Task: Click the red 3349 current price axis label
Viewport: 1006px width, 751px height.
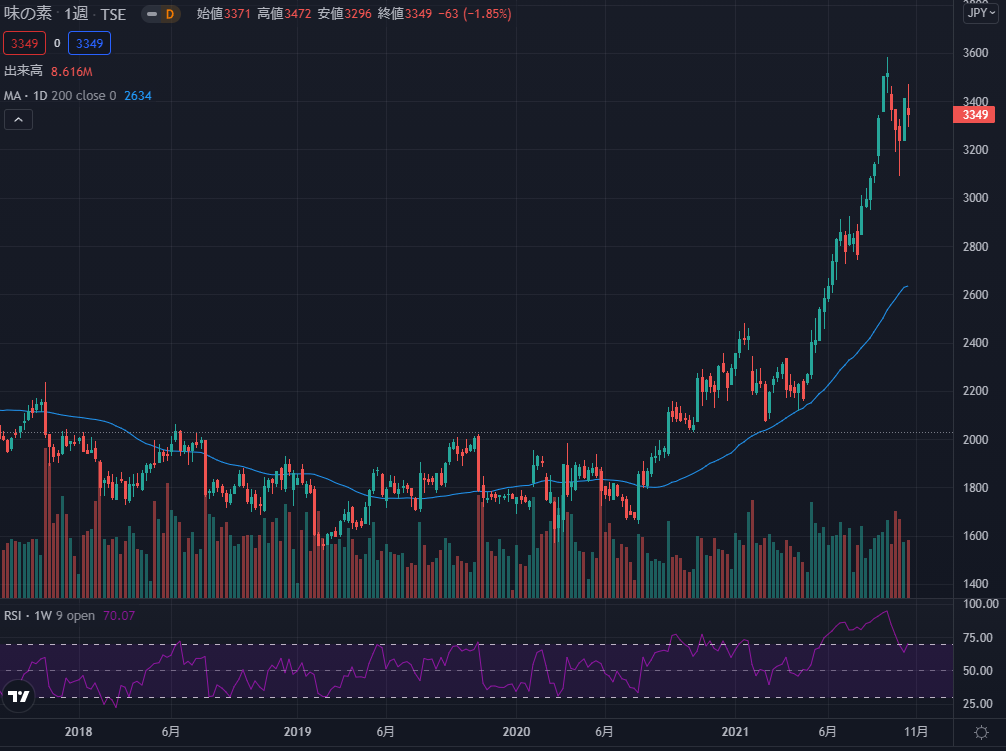Action: click(x=975, y=115)
